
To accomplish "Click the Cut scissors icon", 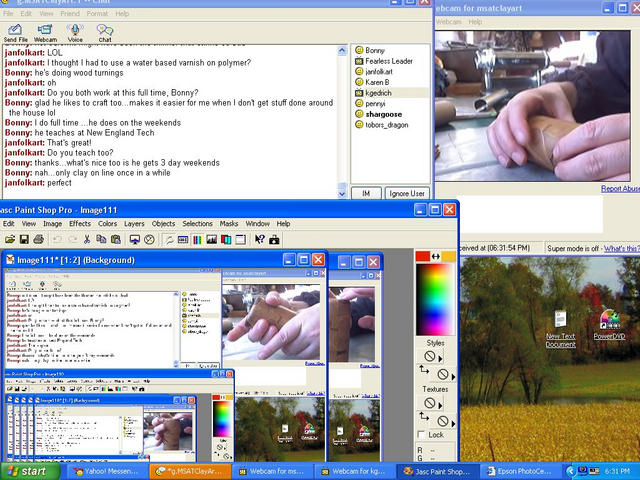I will 87,240.
